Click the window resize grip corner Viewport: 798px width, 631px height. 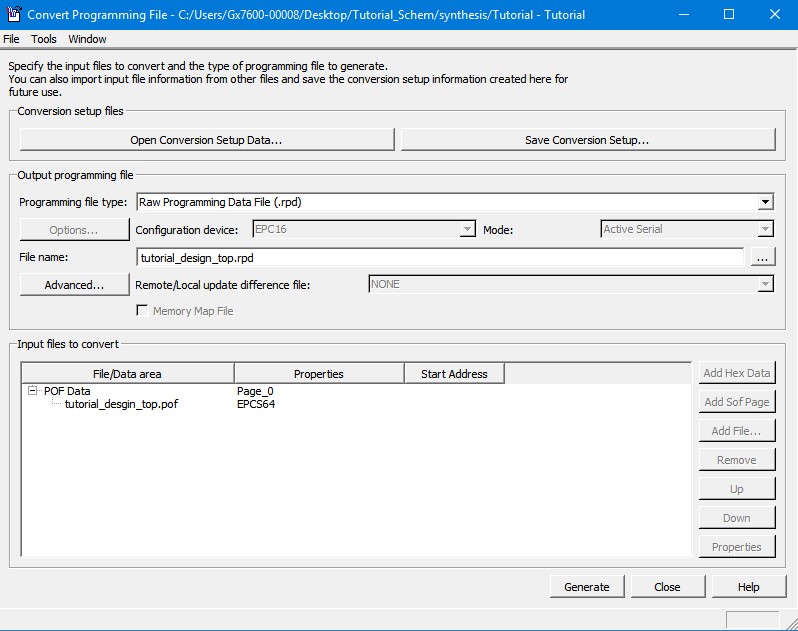click(791, 624)
